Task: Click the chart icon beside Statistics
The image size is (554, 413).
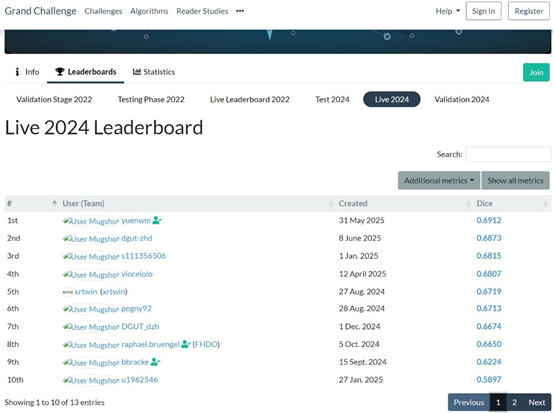Action: (137, 72)
